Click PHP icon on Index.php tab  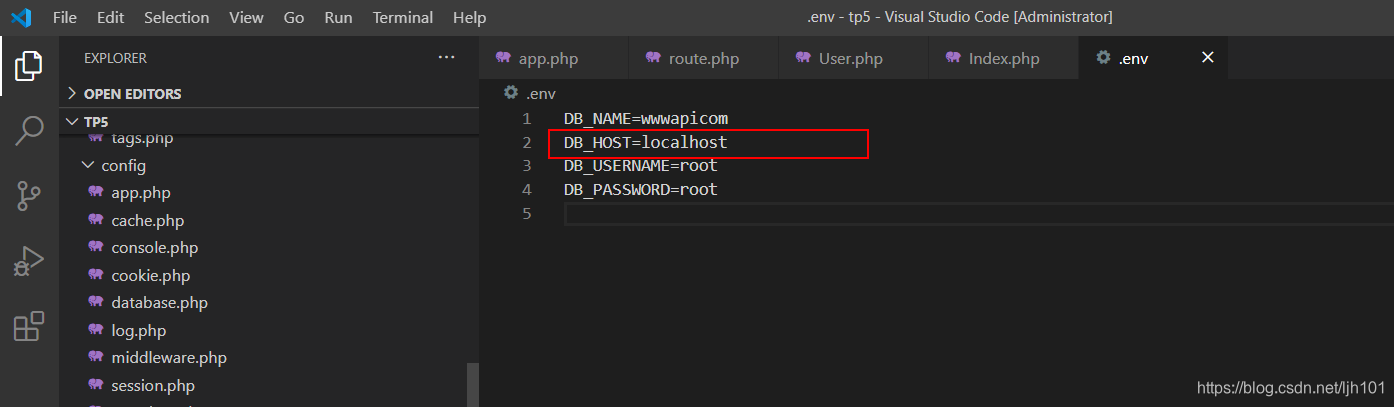tap(953, 58)
